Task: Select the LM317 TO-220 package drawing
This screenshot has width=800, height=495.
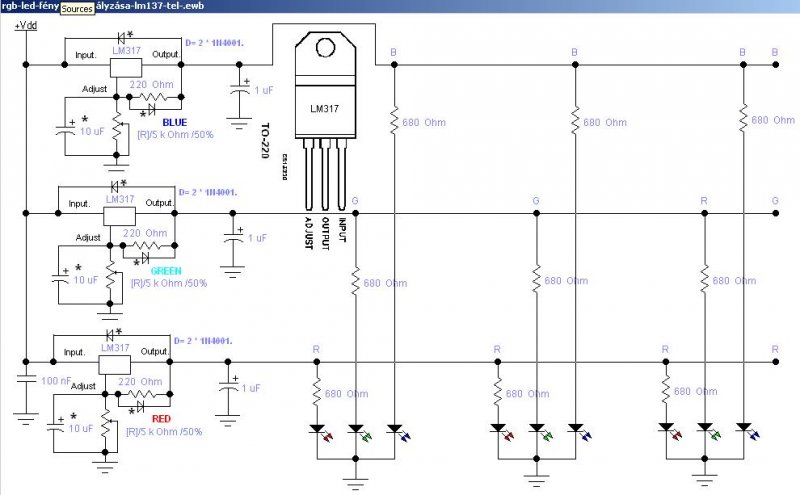Action: (326, 120)
